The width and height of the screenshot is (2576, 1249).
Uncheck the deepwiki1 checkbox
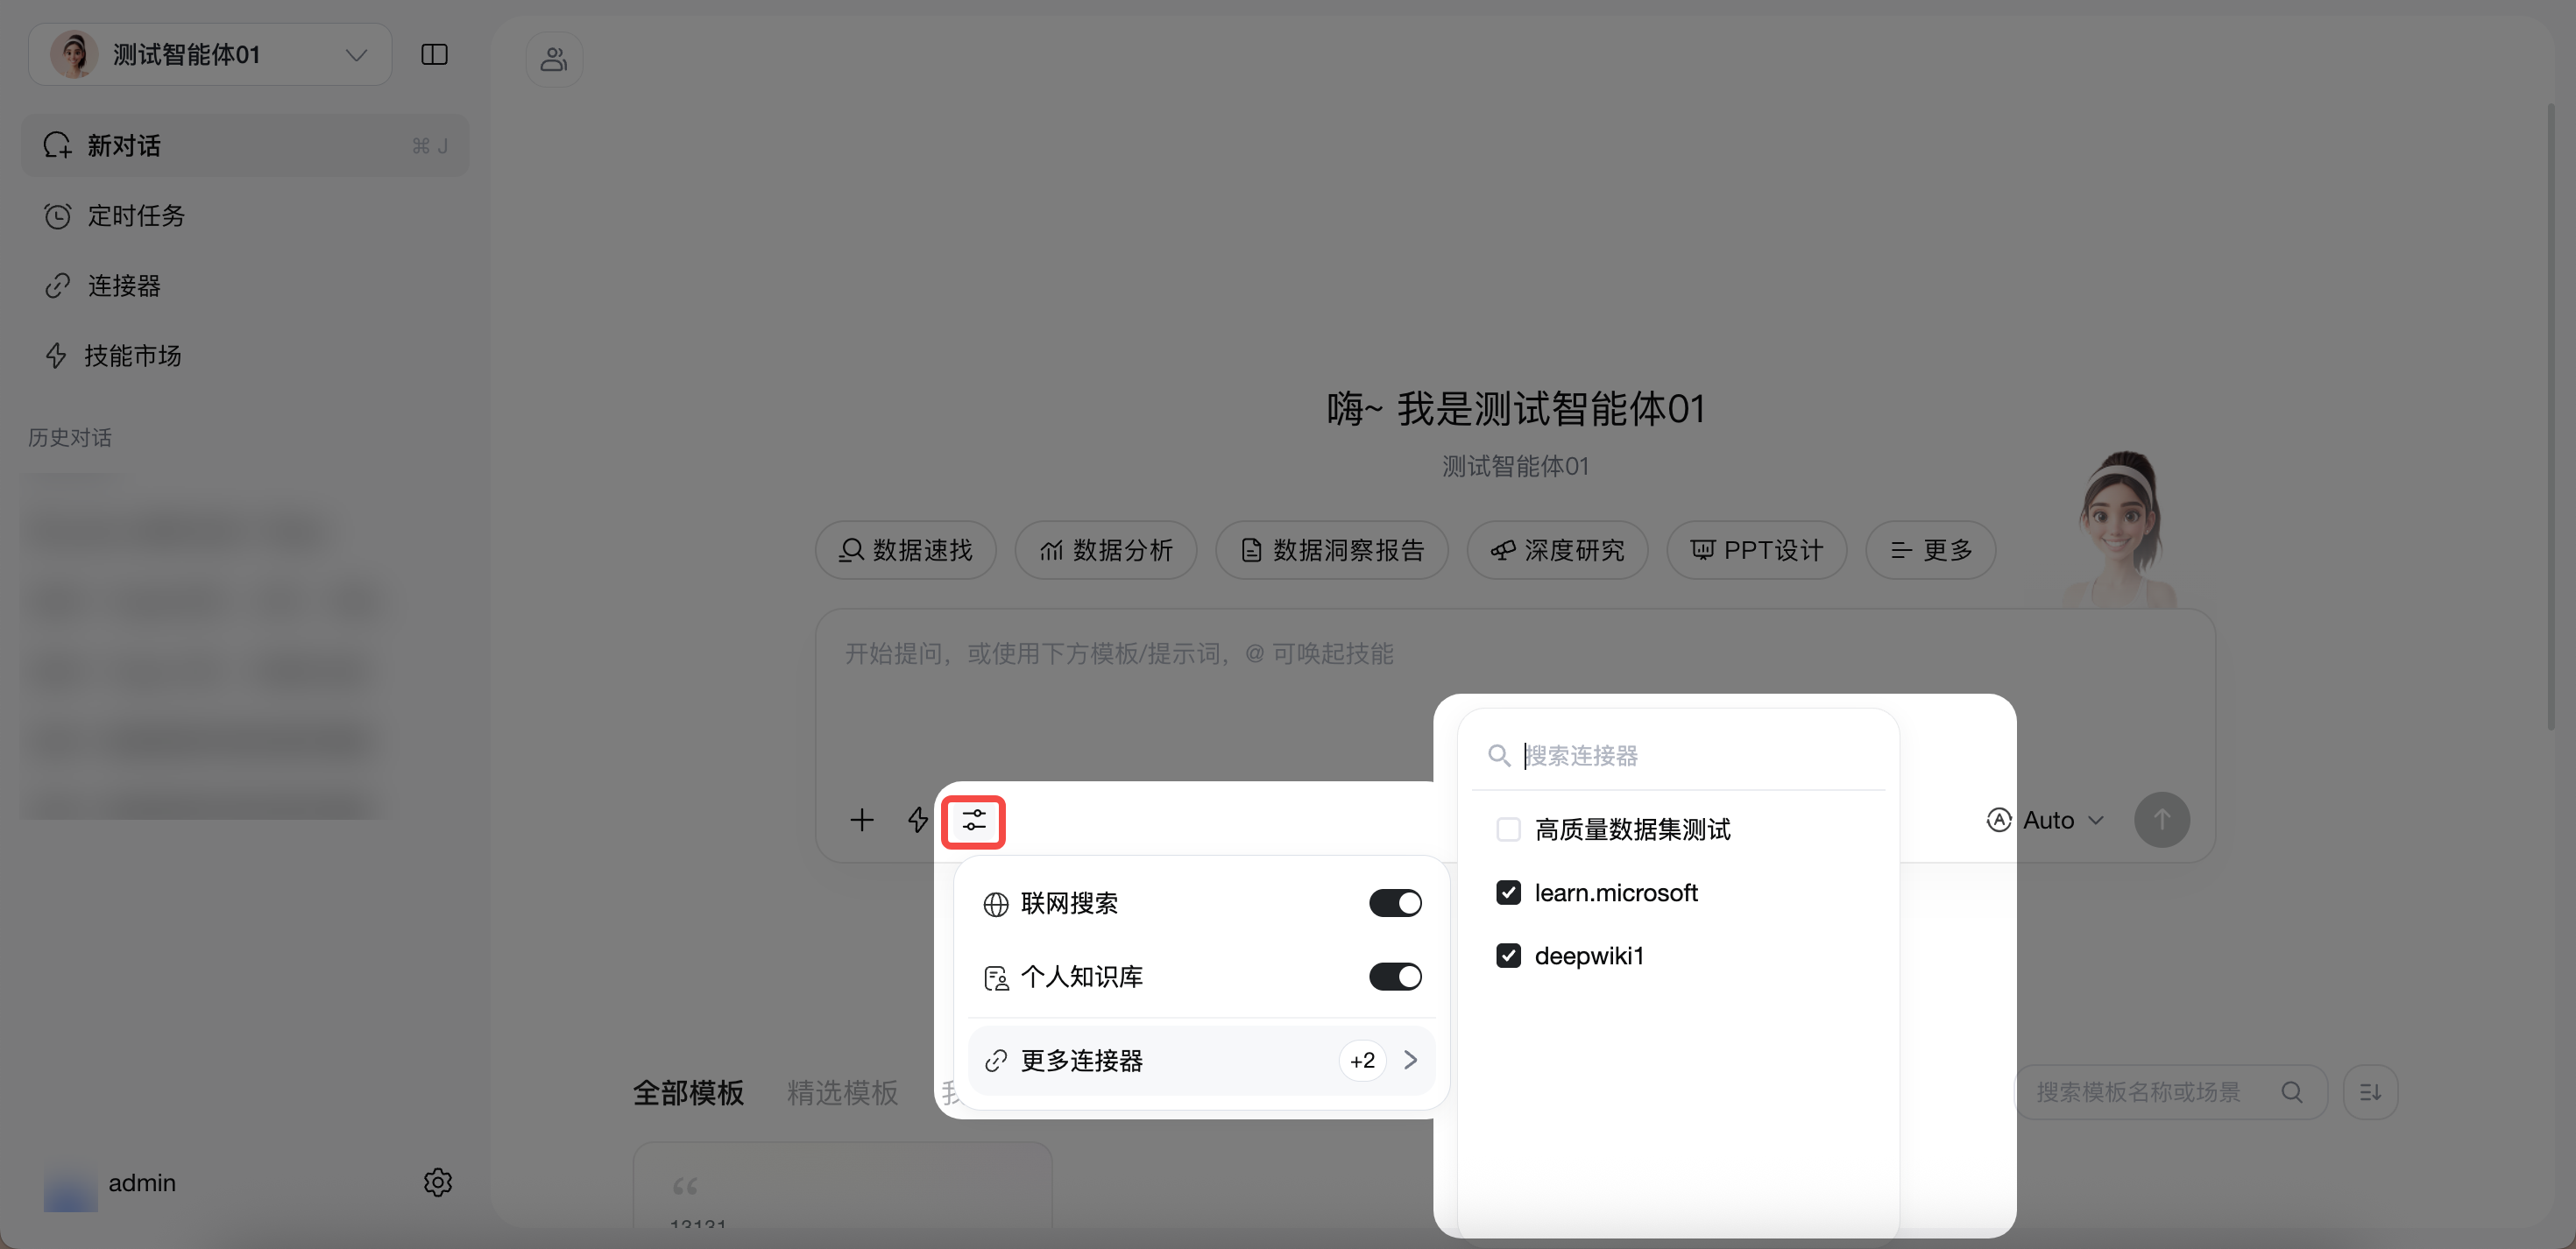tap(1508, 955)
